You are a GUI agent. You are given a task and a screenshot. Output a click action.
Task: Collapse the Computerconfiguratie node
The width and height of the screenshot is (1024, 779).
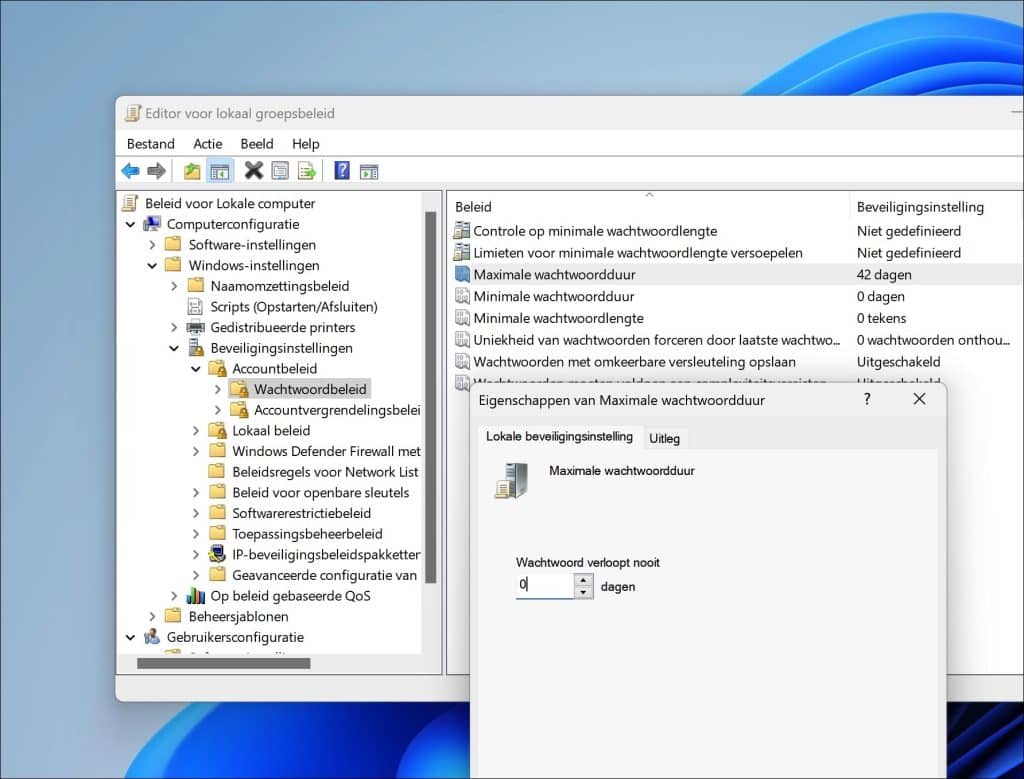click(x=130, y=224)
